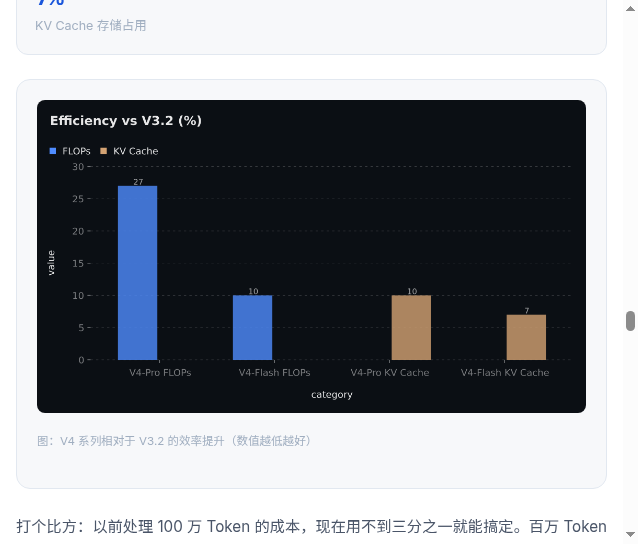Viewport: 638px width, 544px height.
Task: Toggle the FLOPs series legend label
Action: click(76, 151)
